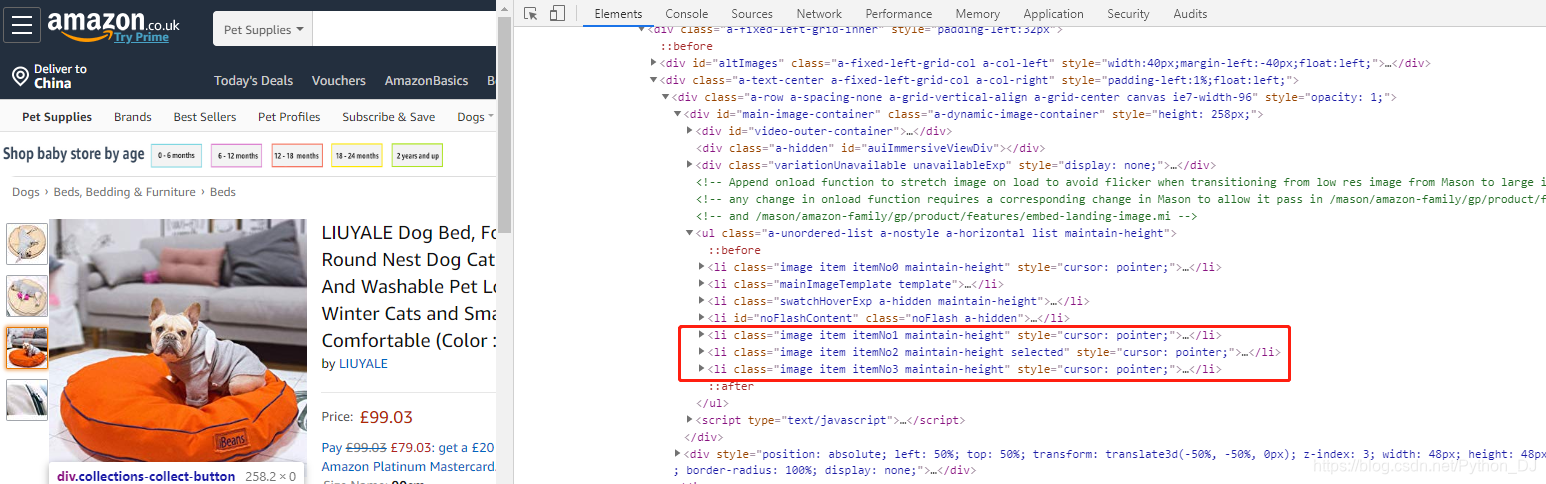Expand the video-outer-container div node

(689, 131)
